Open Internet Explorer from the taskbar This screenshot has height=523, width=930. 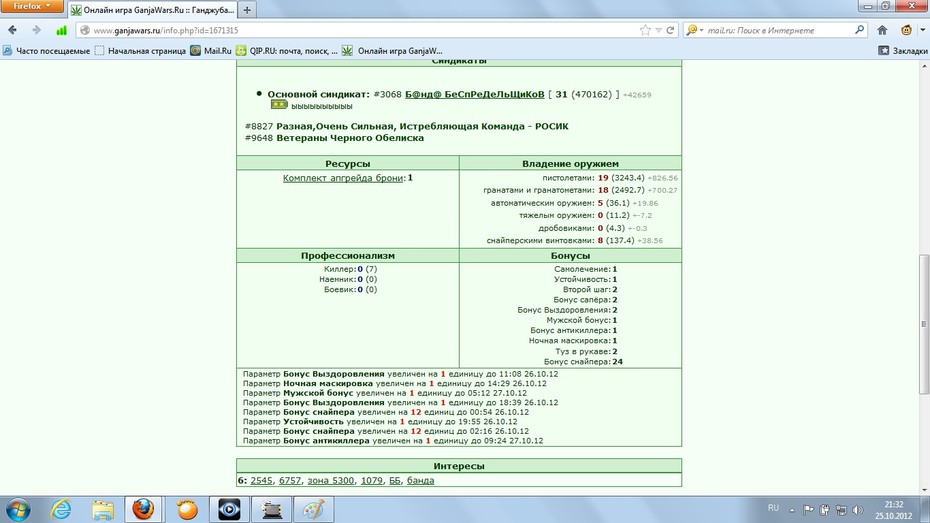pos(61,509)
